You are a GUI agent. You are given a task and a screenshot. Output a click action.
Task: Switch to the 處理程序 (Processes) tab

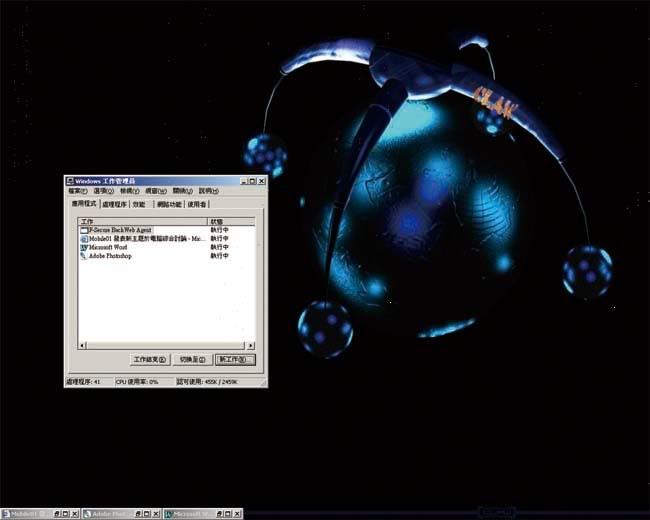(x=114, y=204)
